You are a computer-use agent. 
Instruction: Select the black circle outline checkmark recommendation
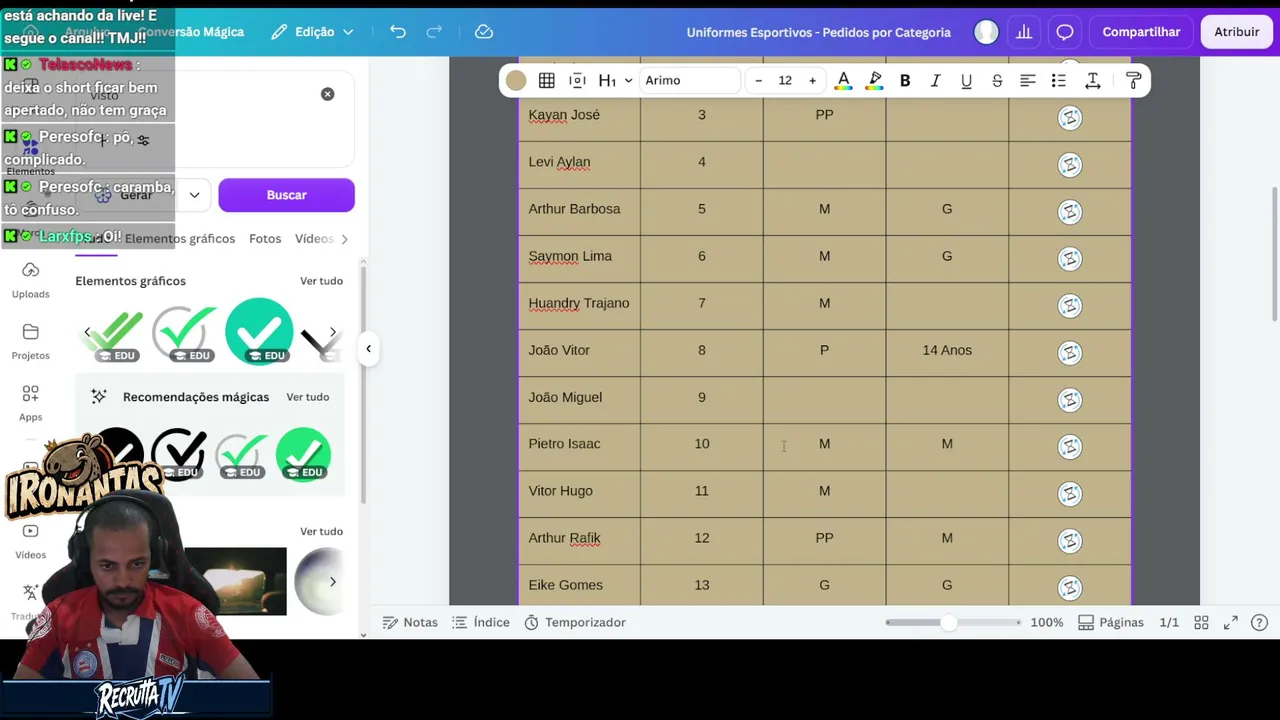[x=179, y=454]
